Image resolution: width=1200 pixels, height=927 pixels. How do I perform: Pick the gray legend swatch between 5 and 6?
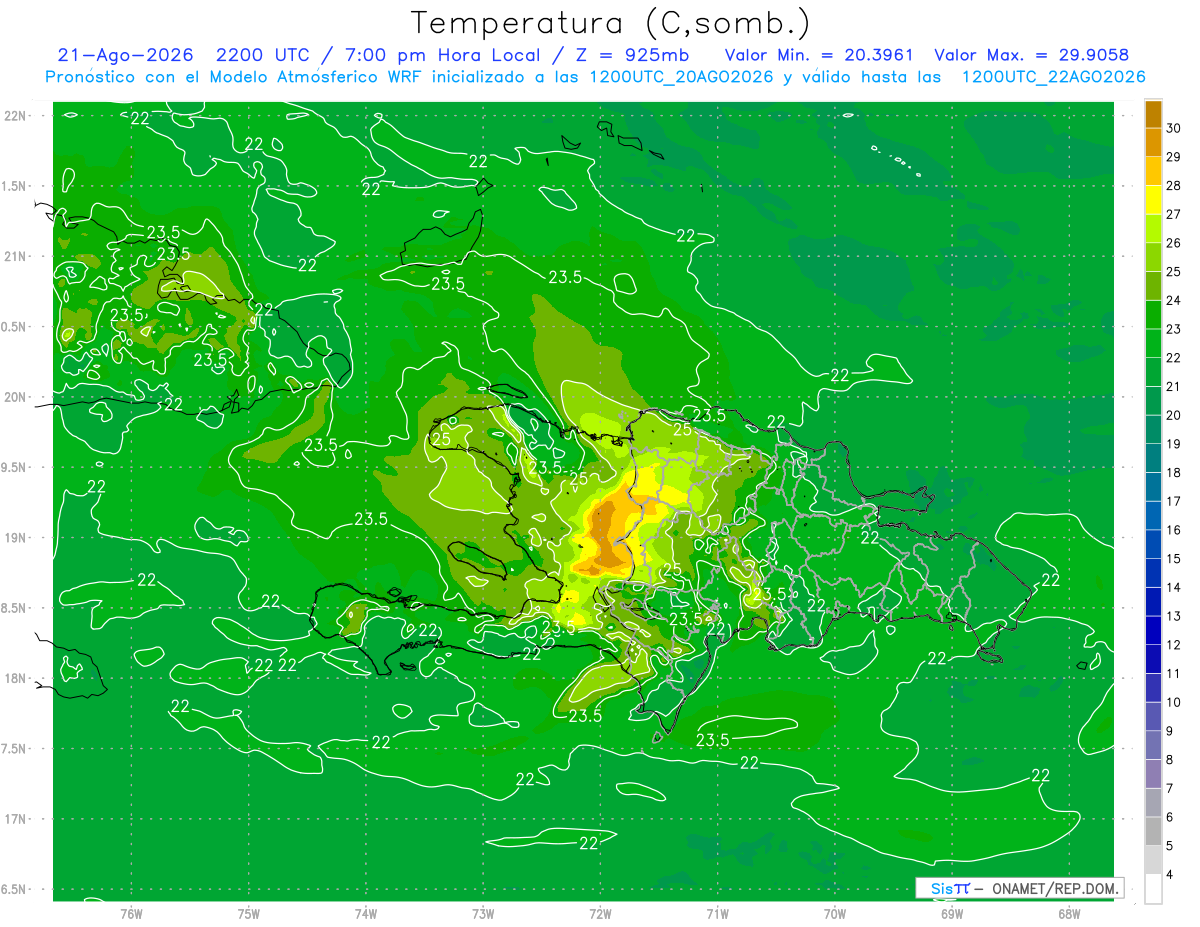(x=1153, y=832)
